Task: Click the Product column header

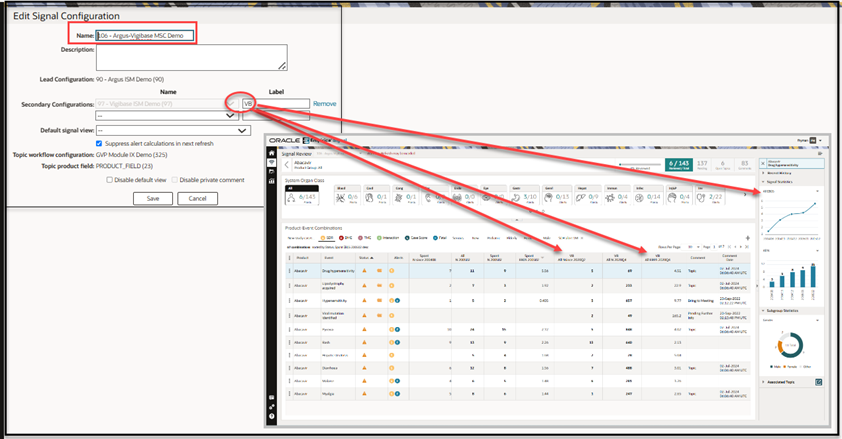Action: [x=303, y=258]
